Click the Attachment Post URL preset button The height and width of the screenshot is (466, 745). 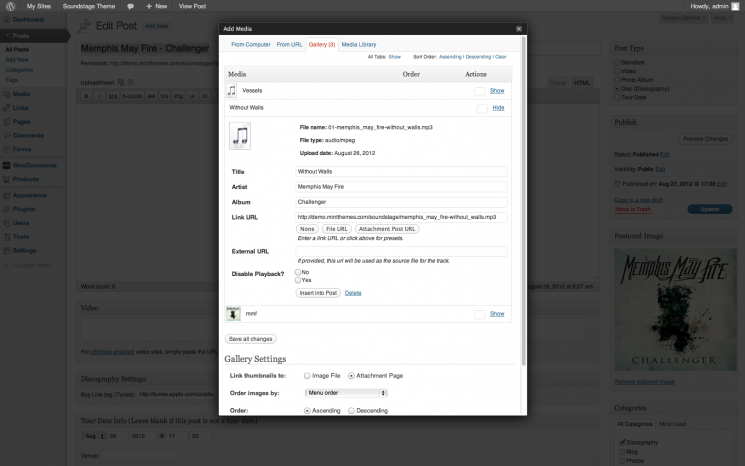click(x=387, y=229)
